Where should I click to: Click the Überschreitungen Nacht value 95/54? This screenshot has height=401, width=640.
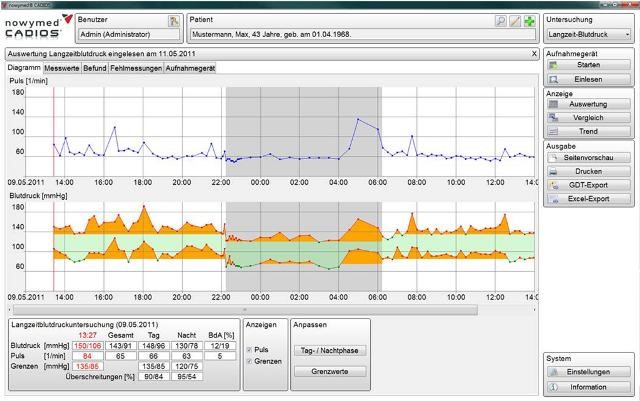coord(187,376)
